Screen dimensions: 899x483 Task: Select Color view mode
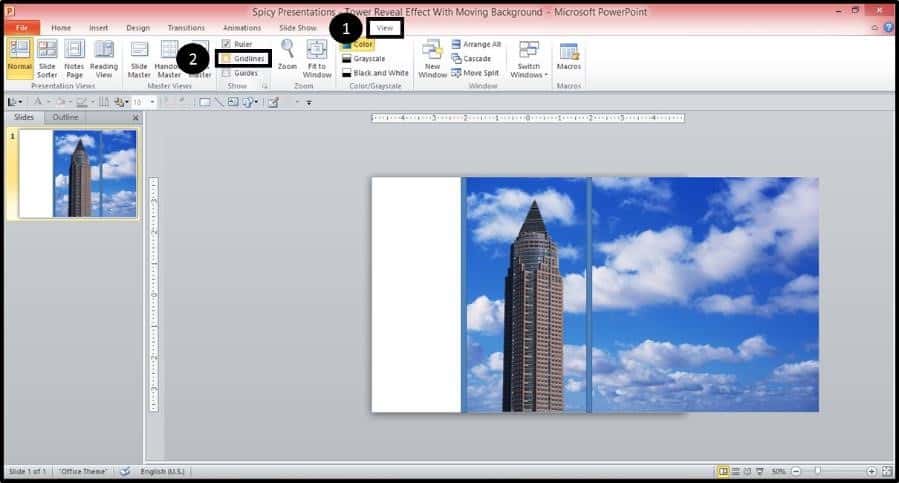(x=358, y=44)
